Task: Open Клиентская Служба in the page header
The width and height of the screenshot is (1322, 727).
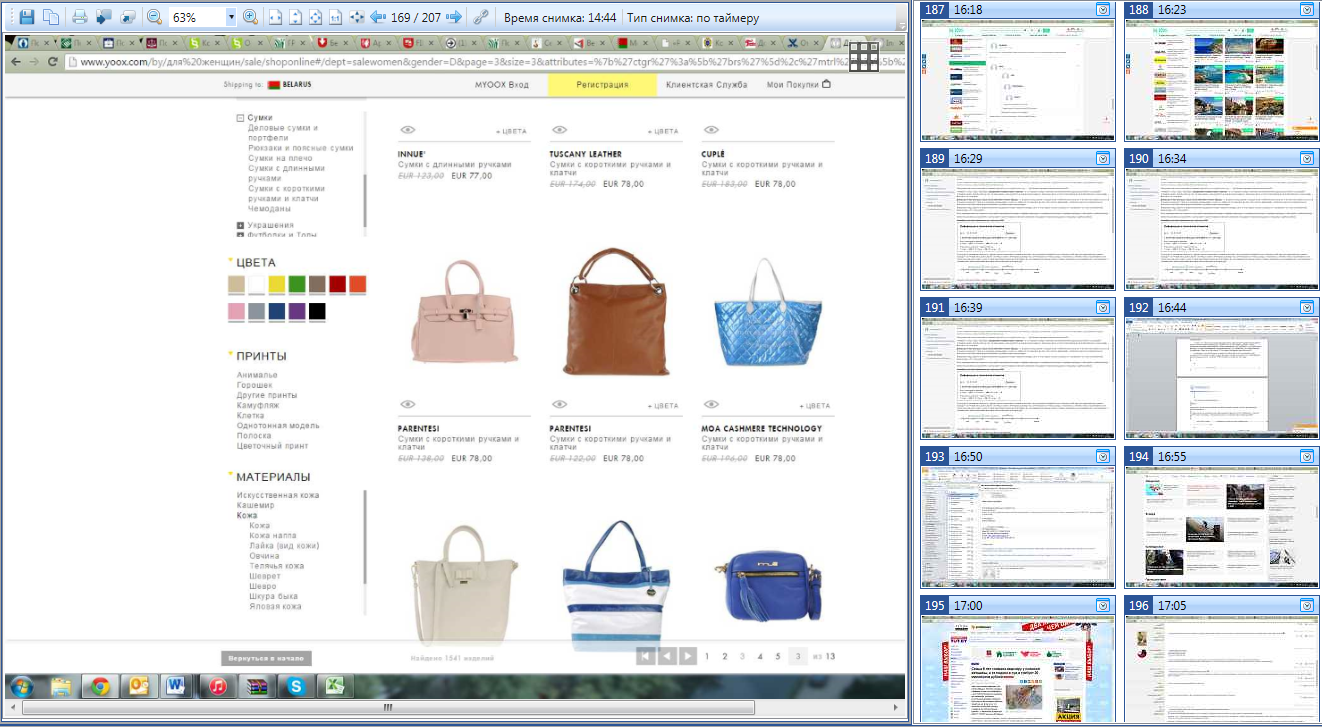Action: pyautogui.click(x=706, y=85)
